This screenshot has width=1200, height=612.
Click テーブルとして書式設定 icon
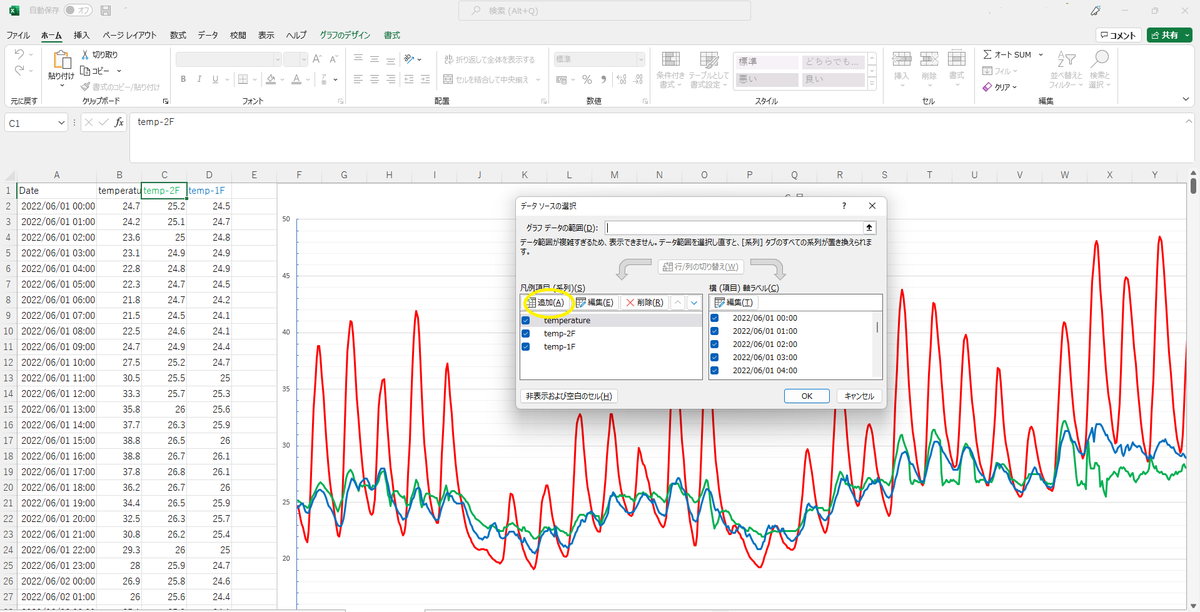[x=709, y=60]
